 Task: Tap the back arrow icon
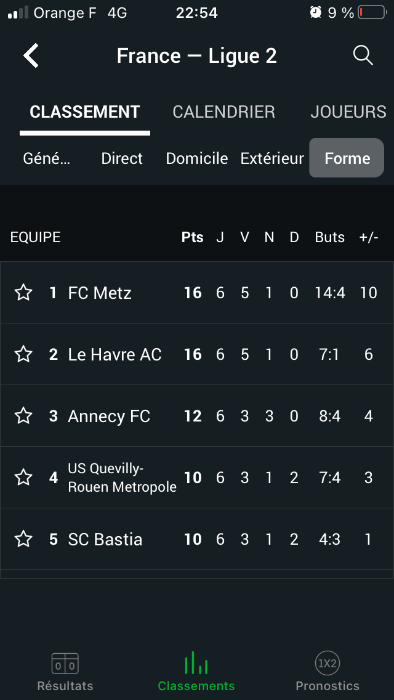point(31,56)
